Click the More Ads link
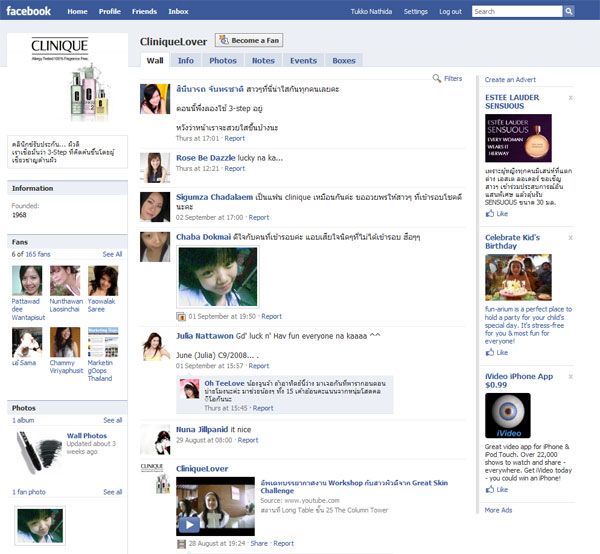 (x=498, y=510)
